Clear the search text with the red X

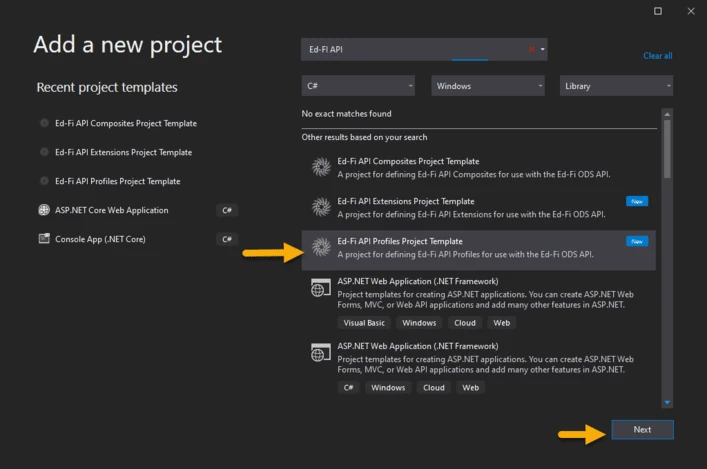(532, 49)
